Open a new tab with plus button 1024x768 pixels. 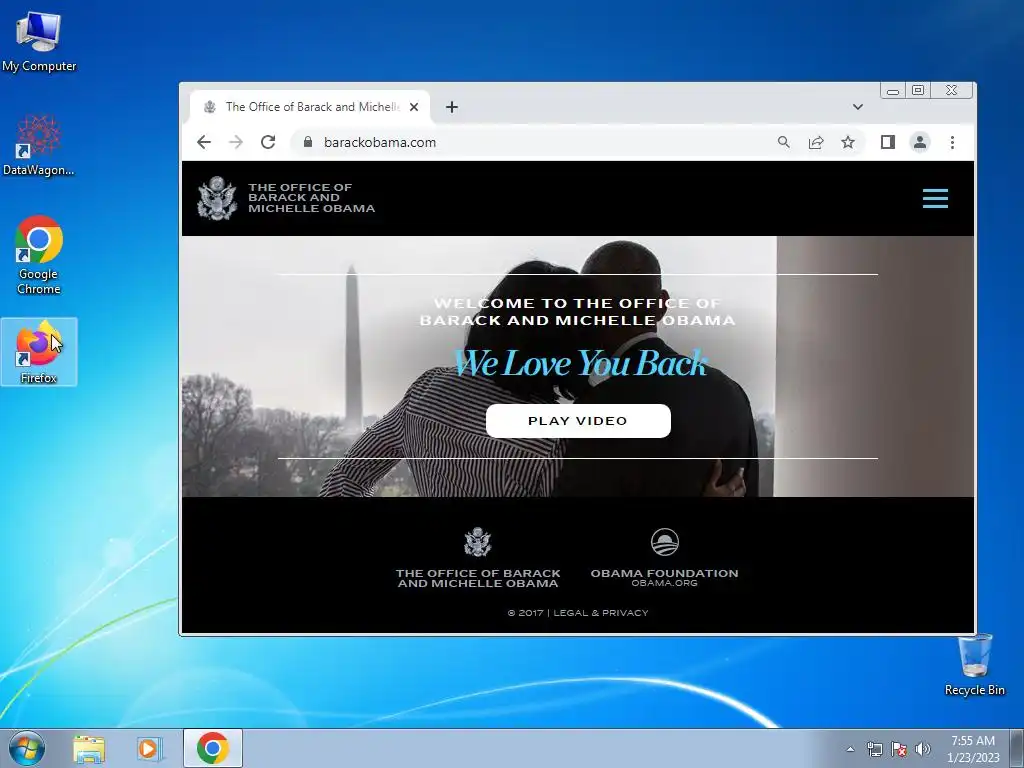451,107
